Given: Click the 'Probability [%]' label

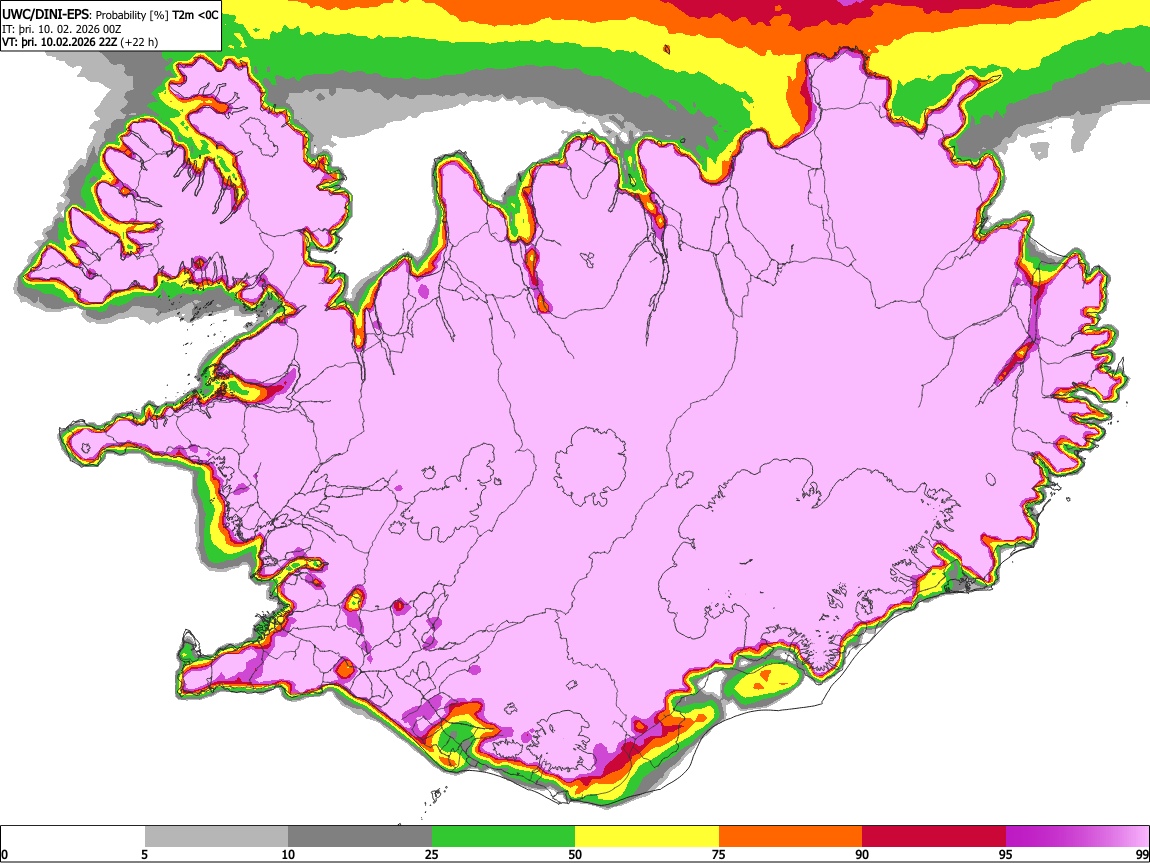Looking at the screenshot, I should point(132,15).
